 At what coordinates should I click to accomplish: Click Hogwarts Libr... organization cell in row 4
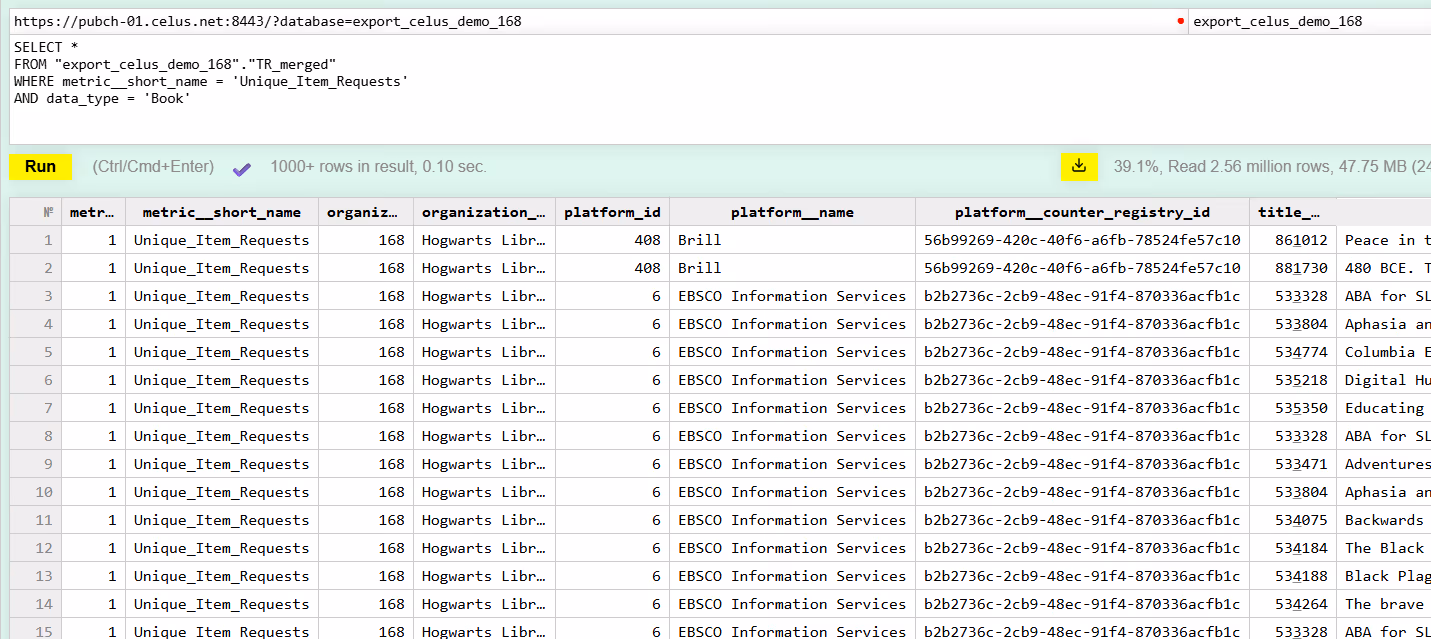coord(484,324)
